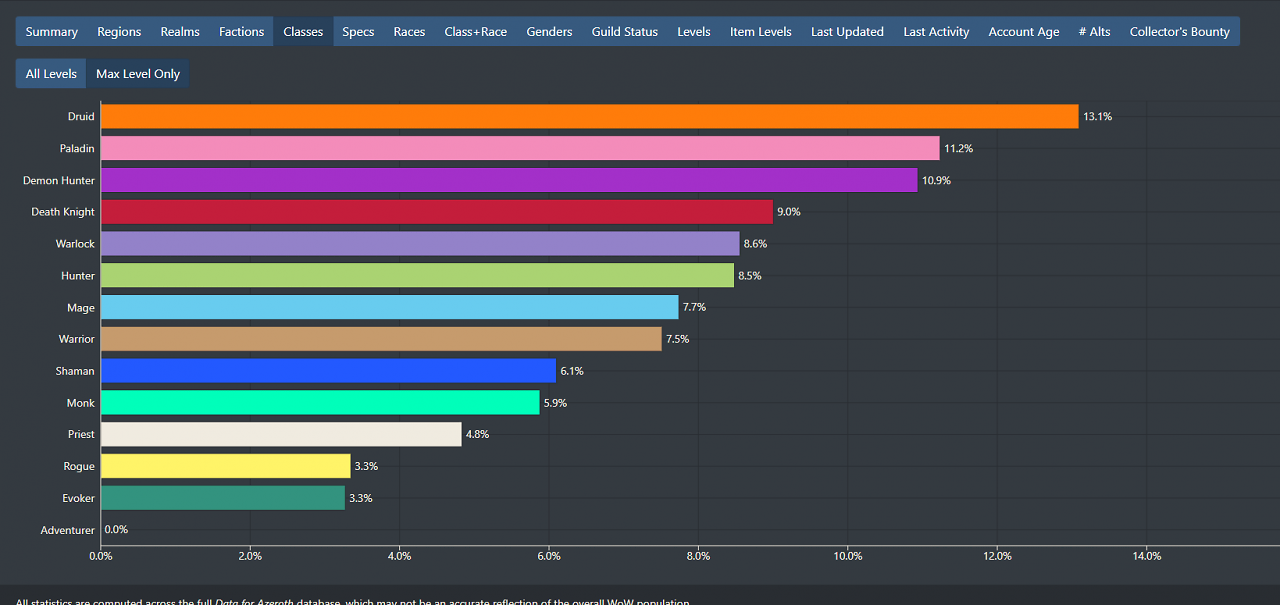Switch to the Regions tab
The image size is (1280, 605).
119,31
